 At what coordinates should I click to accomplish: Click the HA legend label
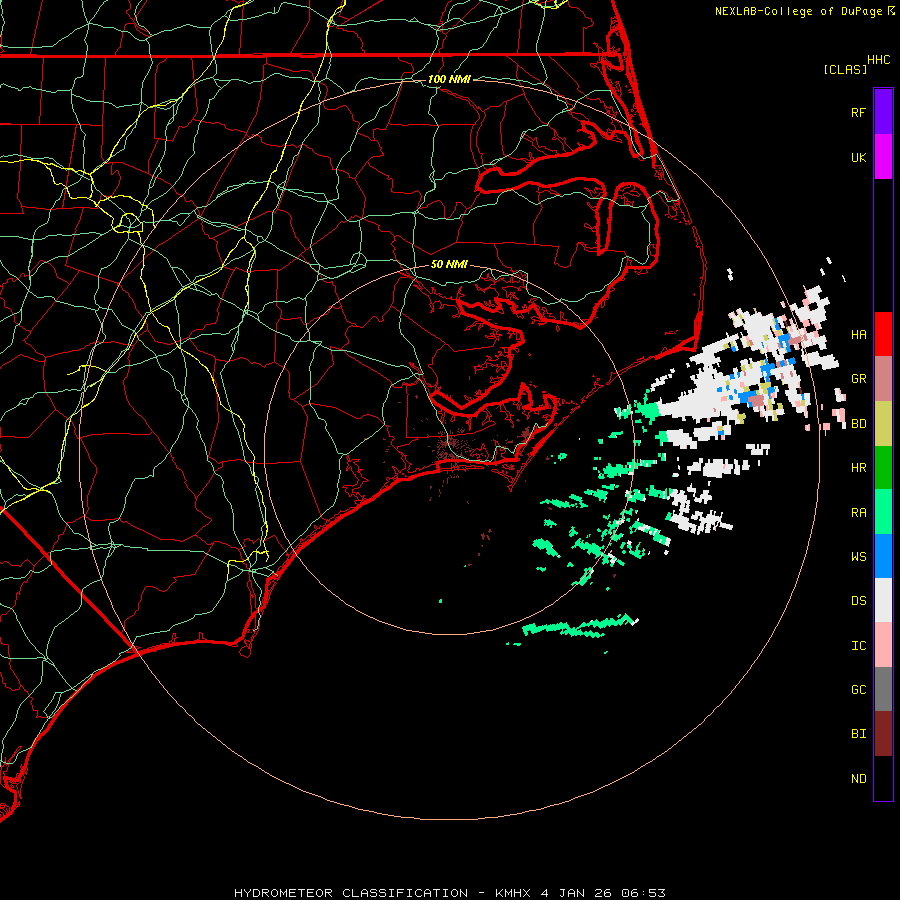pos(858,335)
